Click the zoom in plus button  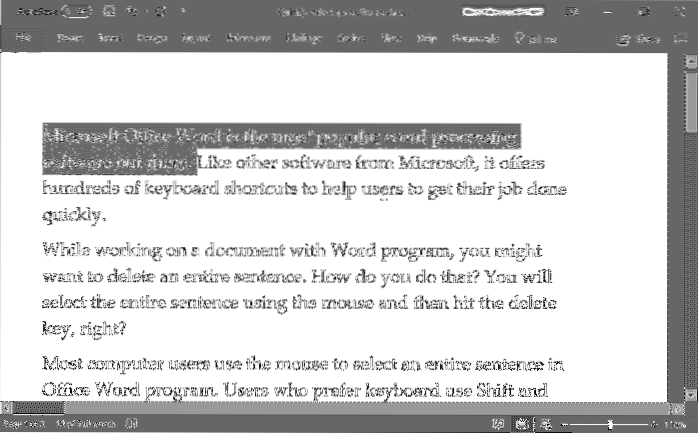click(x=653, y=425)
